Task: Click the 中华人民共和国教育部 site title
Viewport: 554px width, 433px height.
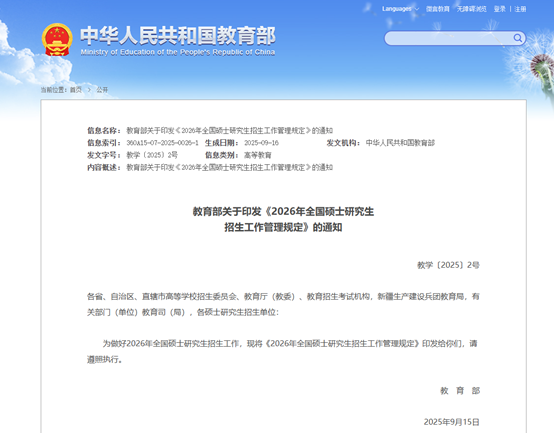Action: (178, 36)
